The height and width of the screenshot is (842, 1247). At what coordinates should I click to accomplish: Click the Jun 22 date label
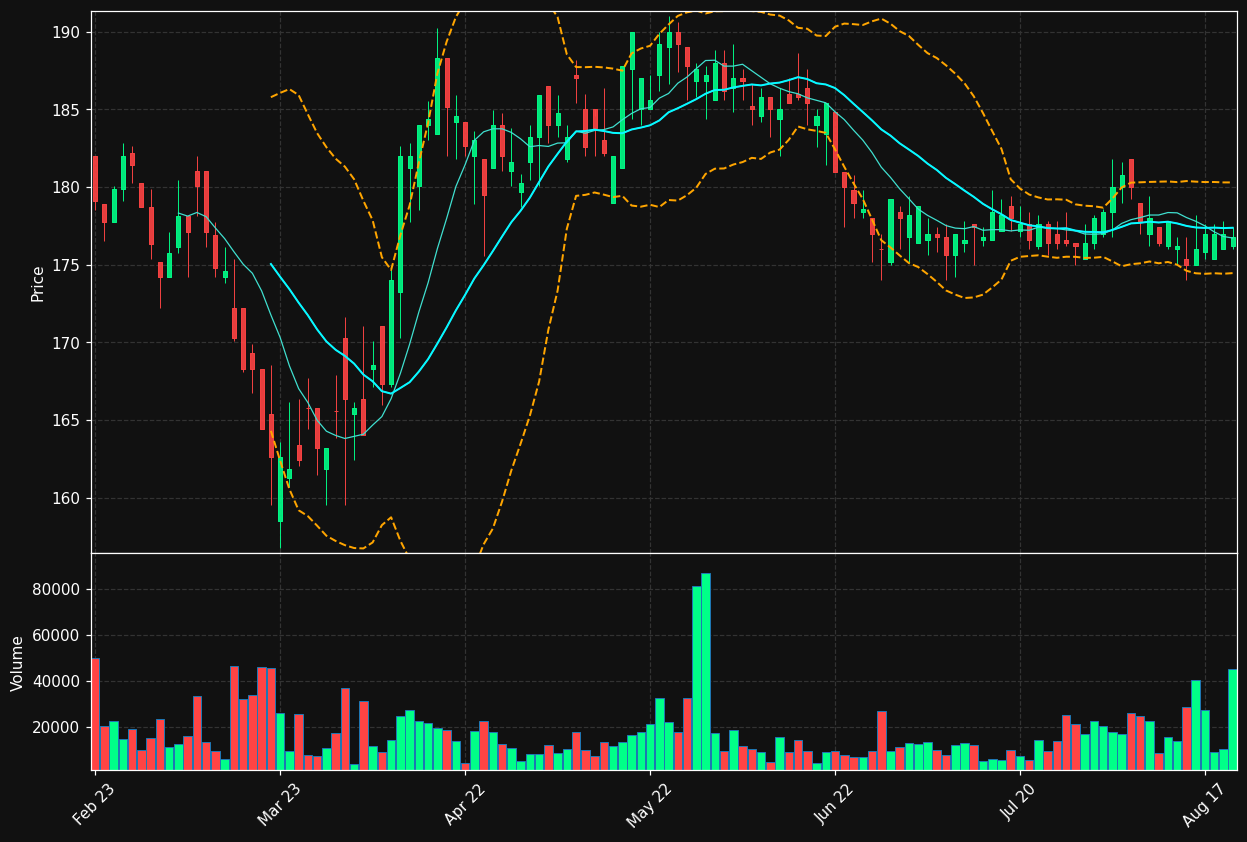click(x=834, y=805)
